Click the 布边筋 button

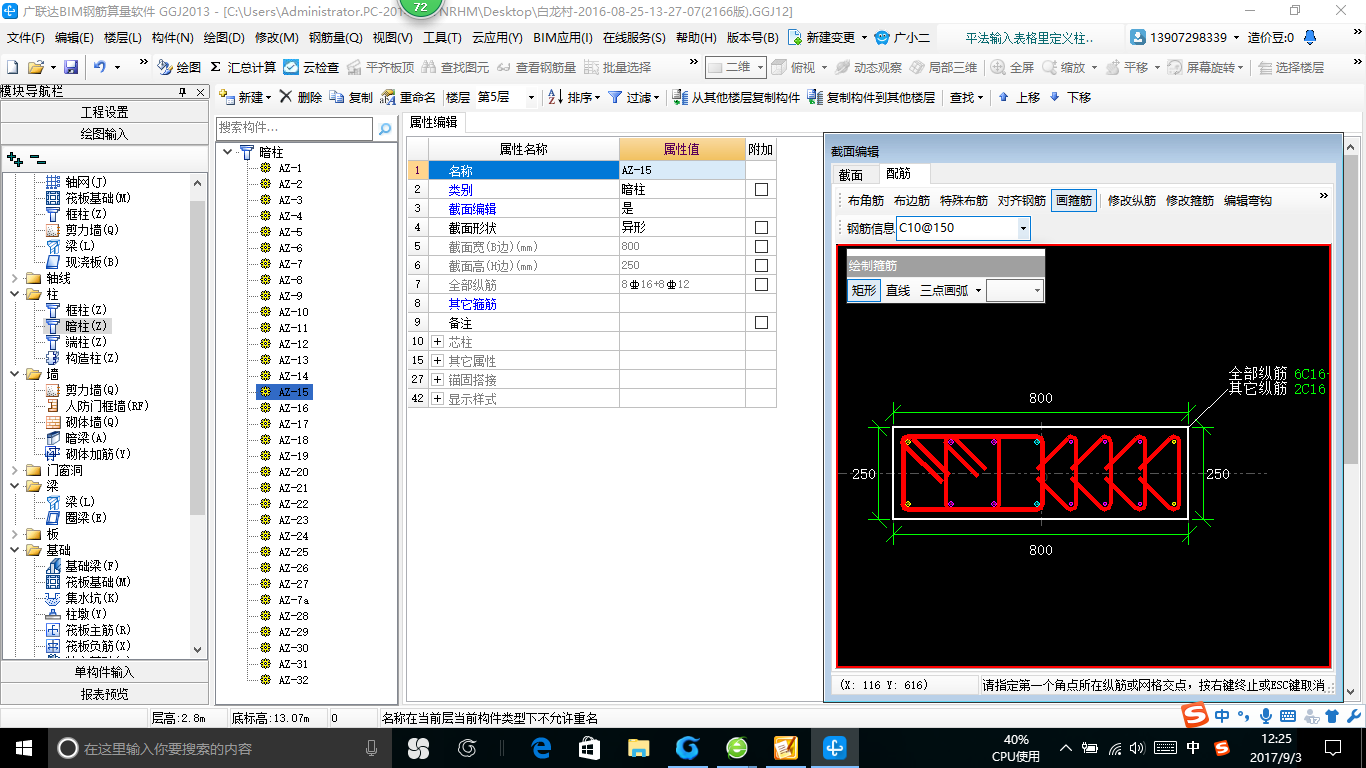pos(912,200)
